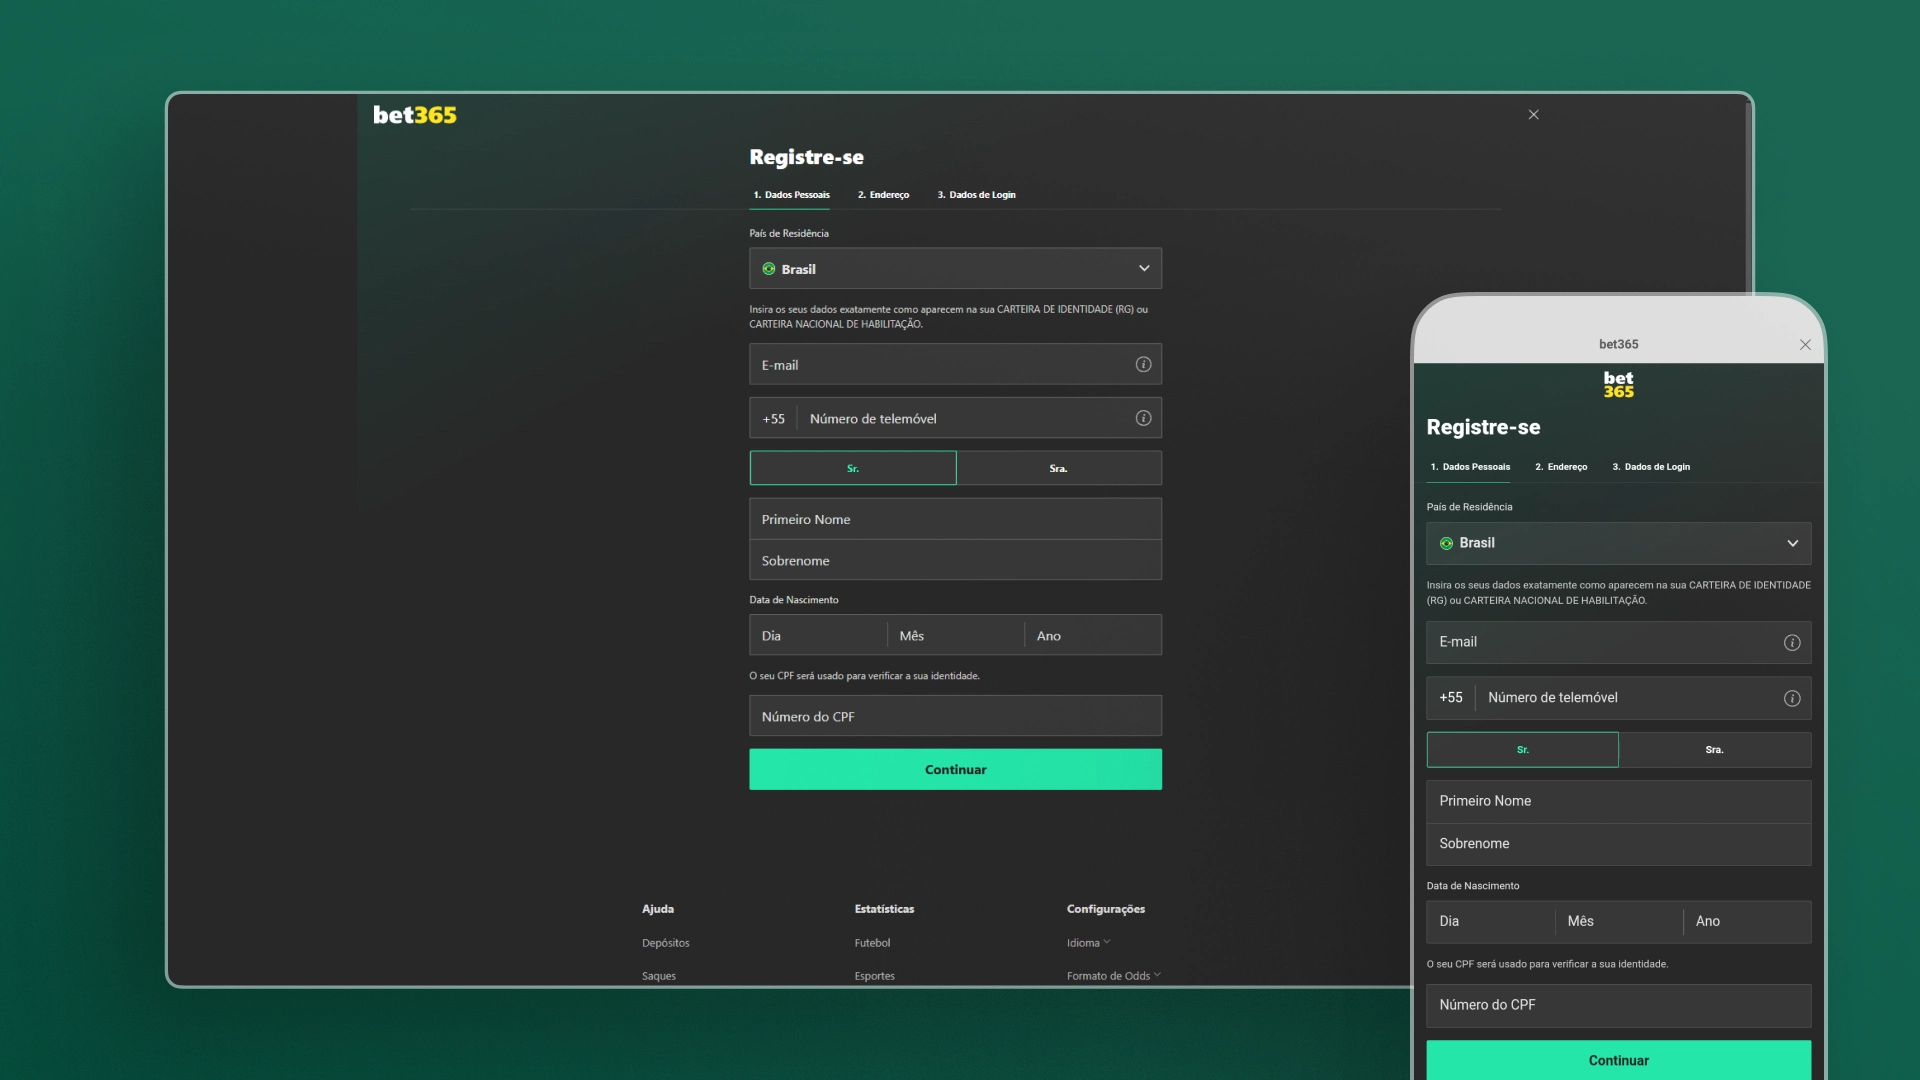Click info icon in desktop phone number field
The image size is (1920, 1080).
1143,418
